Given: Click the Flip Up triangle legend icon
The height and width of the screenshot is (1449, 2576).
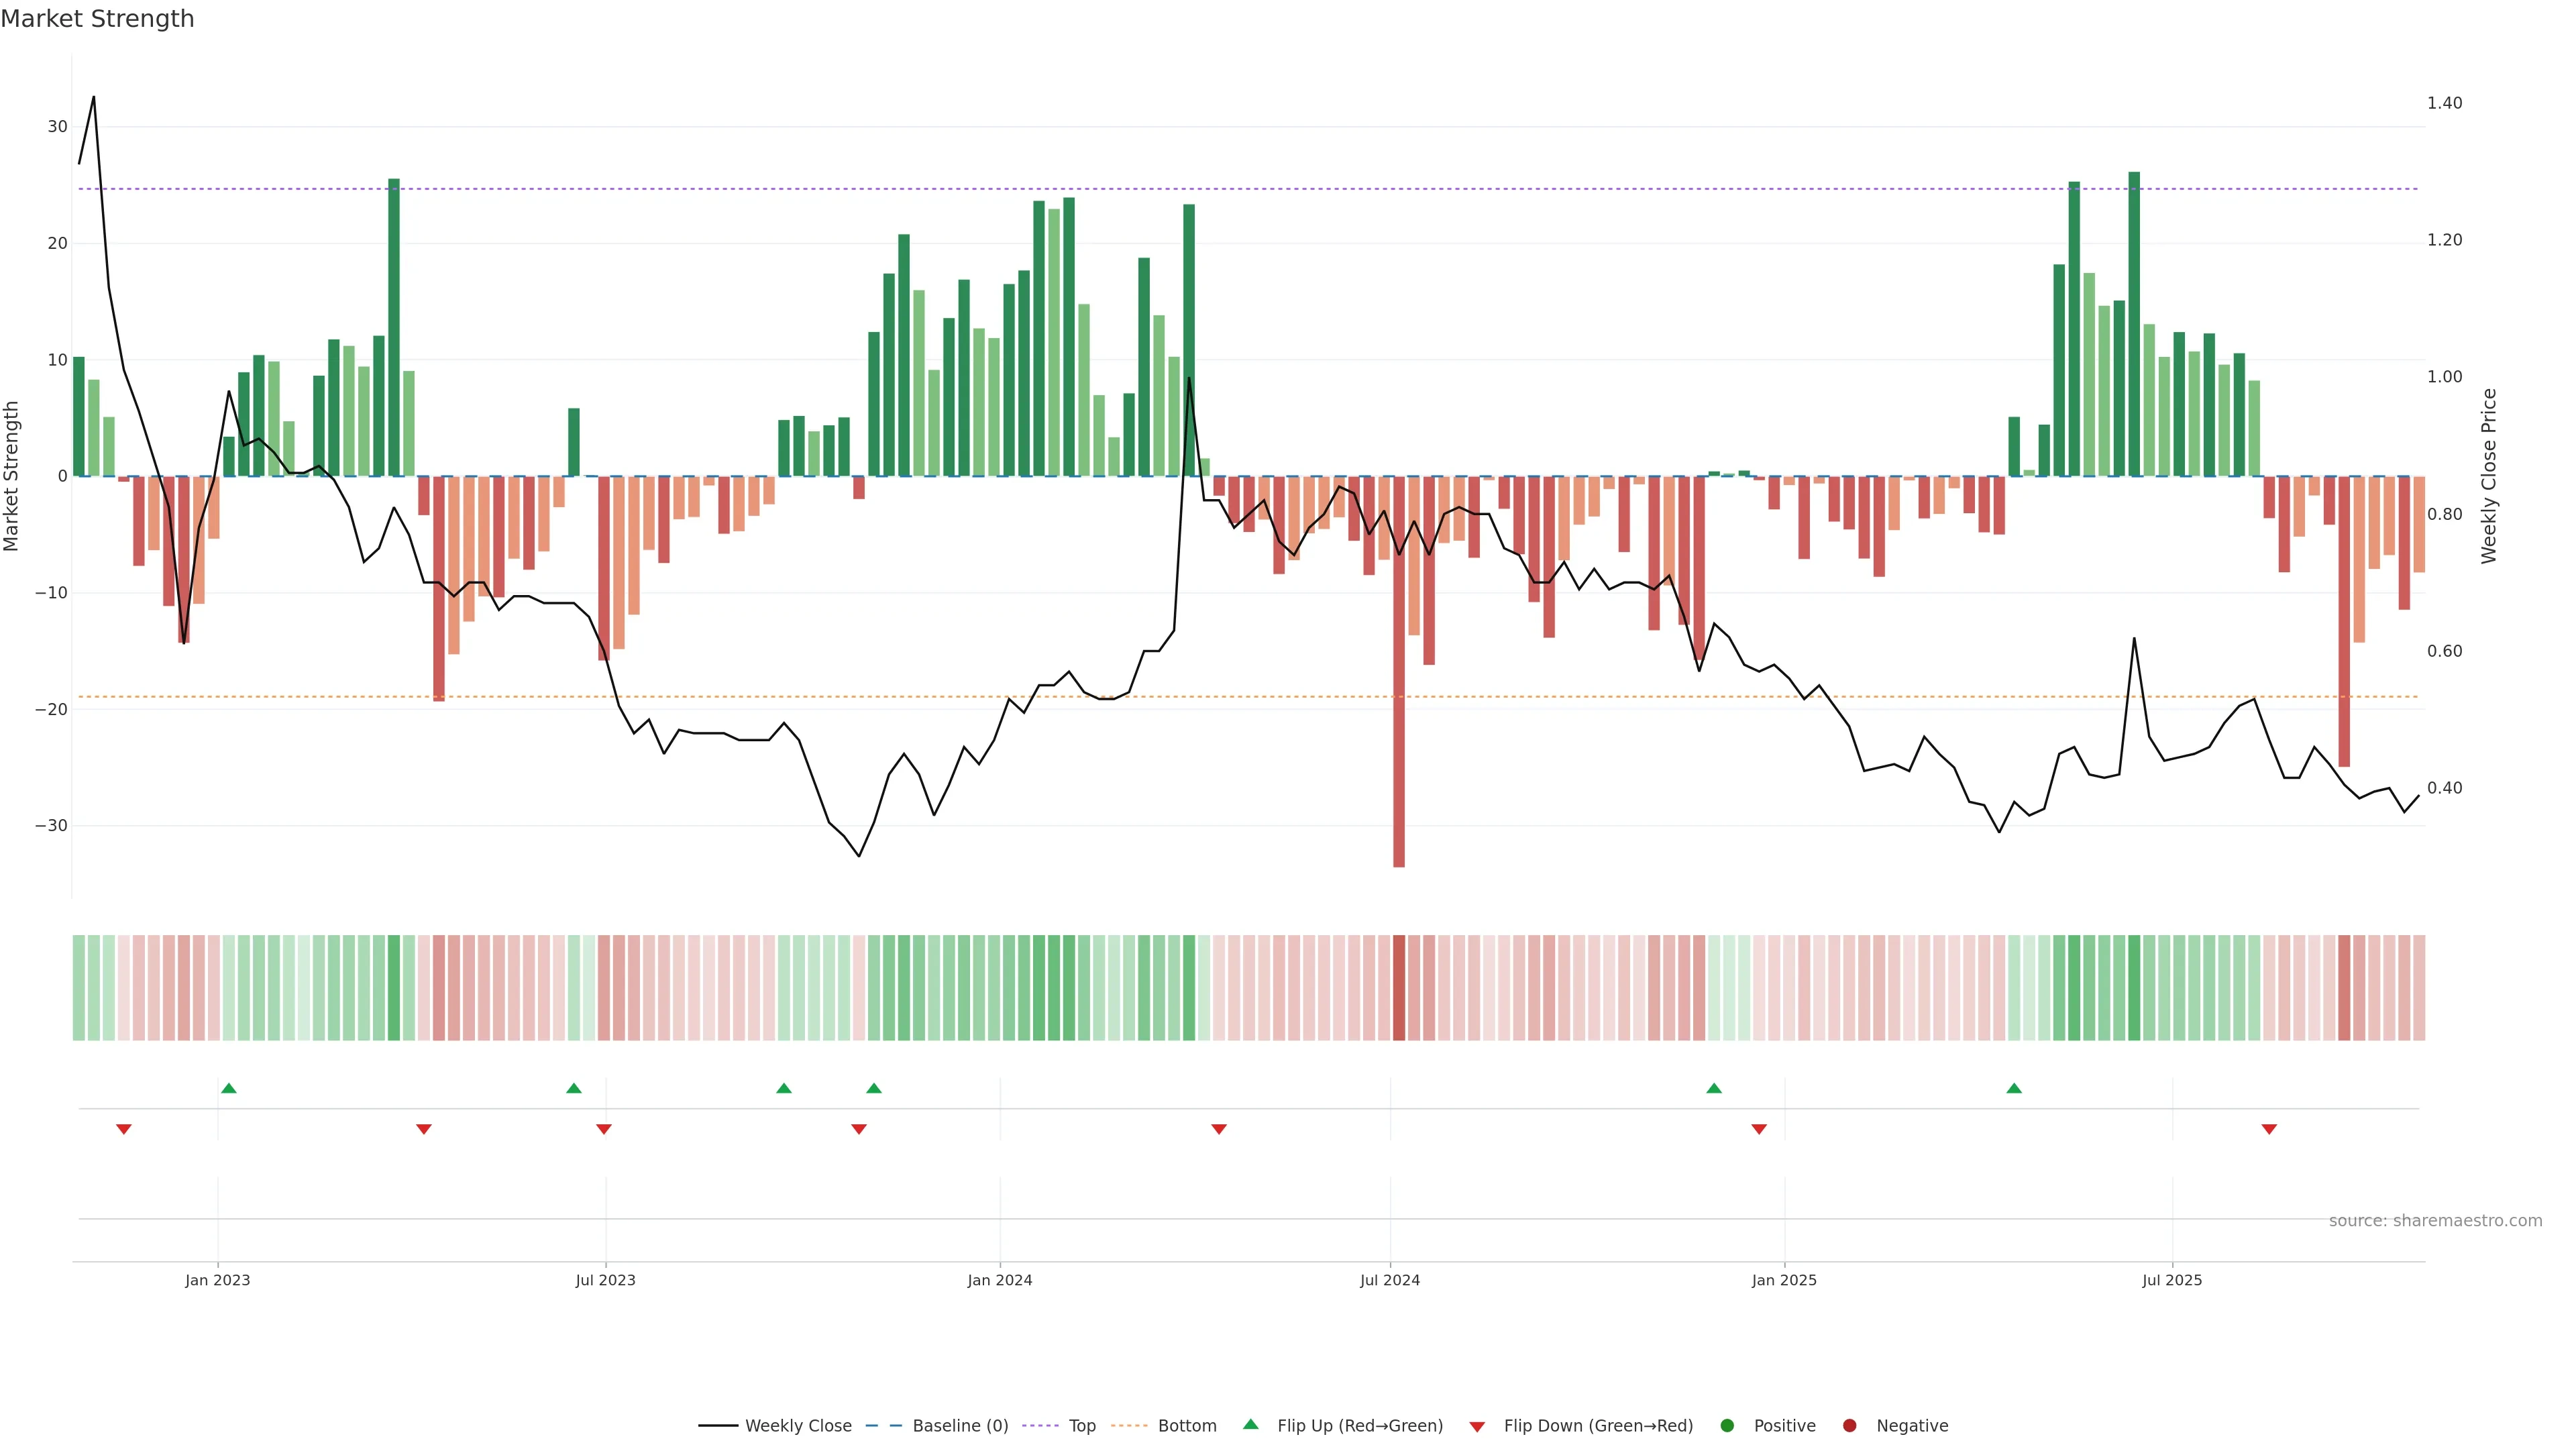Looking at the screenshot, I should pyautogui.click(x=1250, y=1424).
